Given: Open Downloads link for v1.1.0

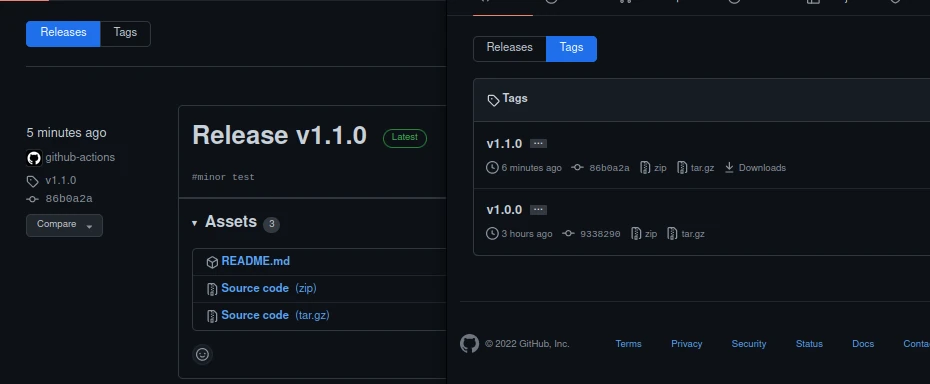Looking at the screenshot, I should point(762,168).
